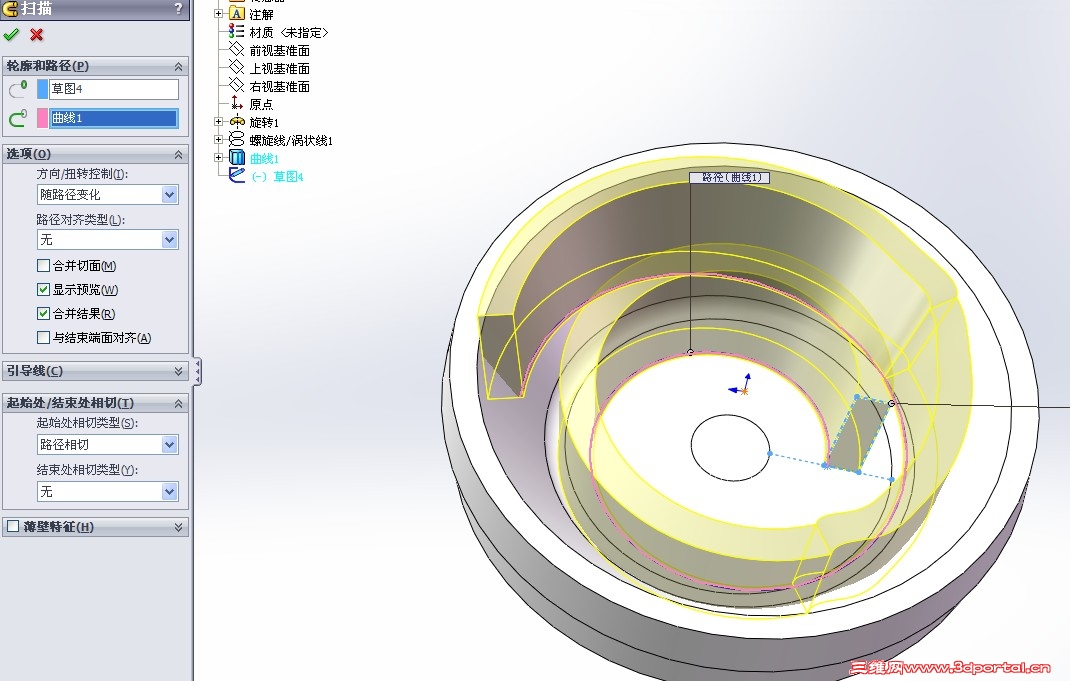Select 材质 <未指定> in the tree
Viewport: 1070px width, 681px height.
[x=289, y=32]
